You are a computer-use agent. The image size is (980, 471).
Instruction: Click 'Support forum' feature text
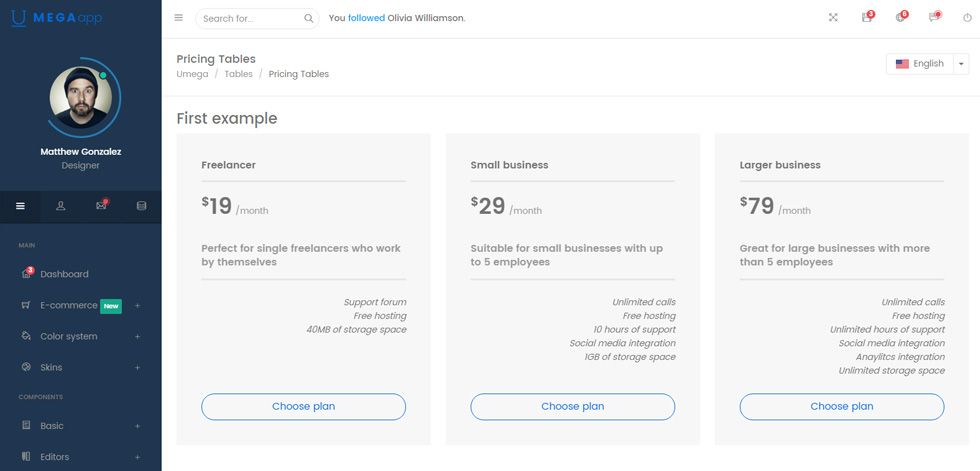(375, 302)
